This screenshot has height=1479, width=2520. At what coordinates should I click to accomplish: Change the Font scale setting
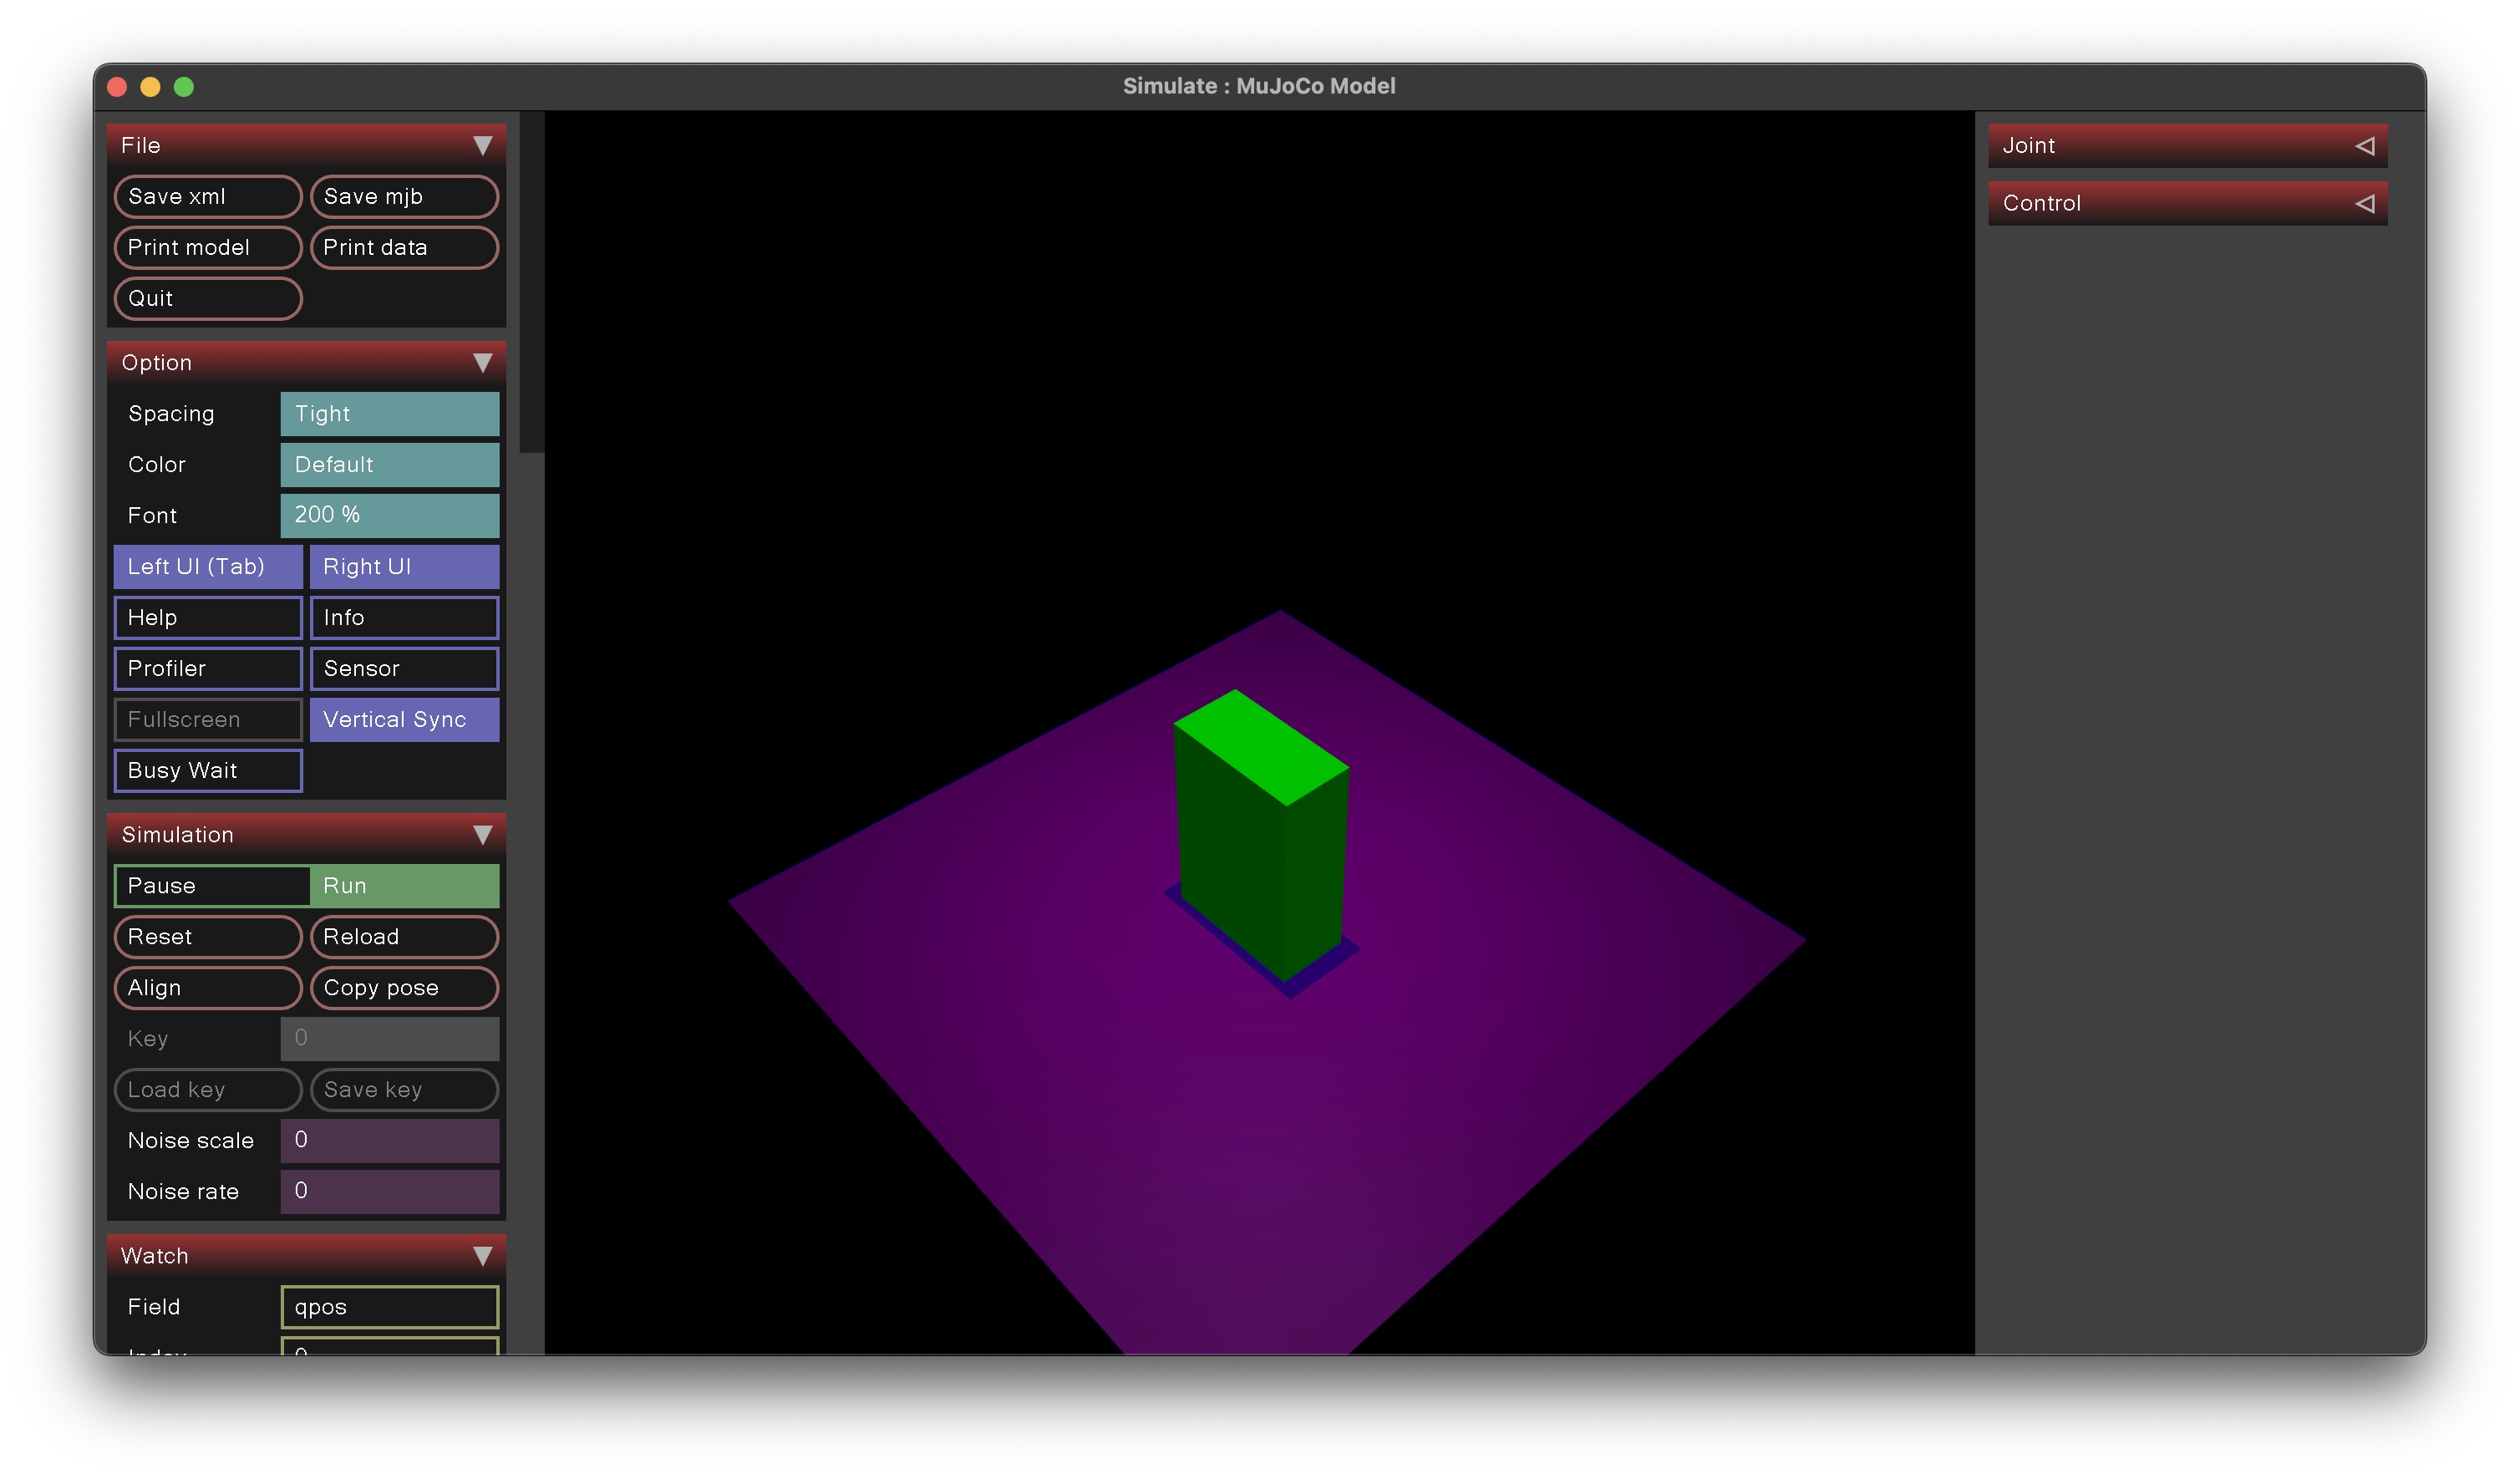pyautogui.click(x=389, y=515)
